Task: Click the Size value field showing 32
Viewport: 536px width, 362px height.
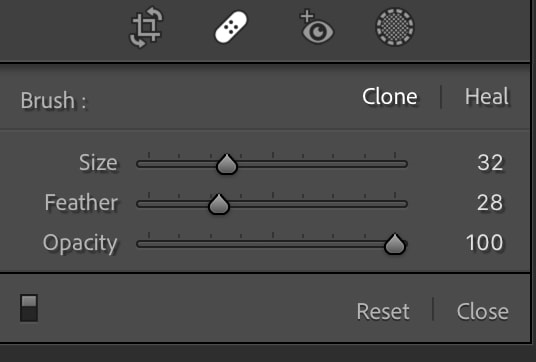Action: tap(490, 163)
